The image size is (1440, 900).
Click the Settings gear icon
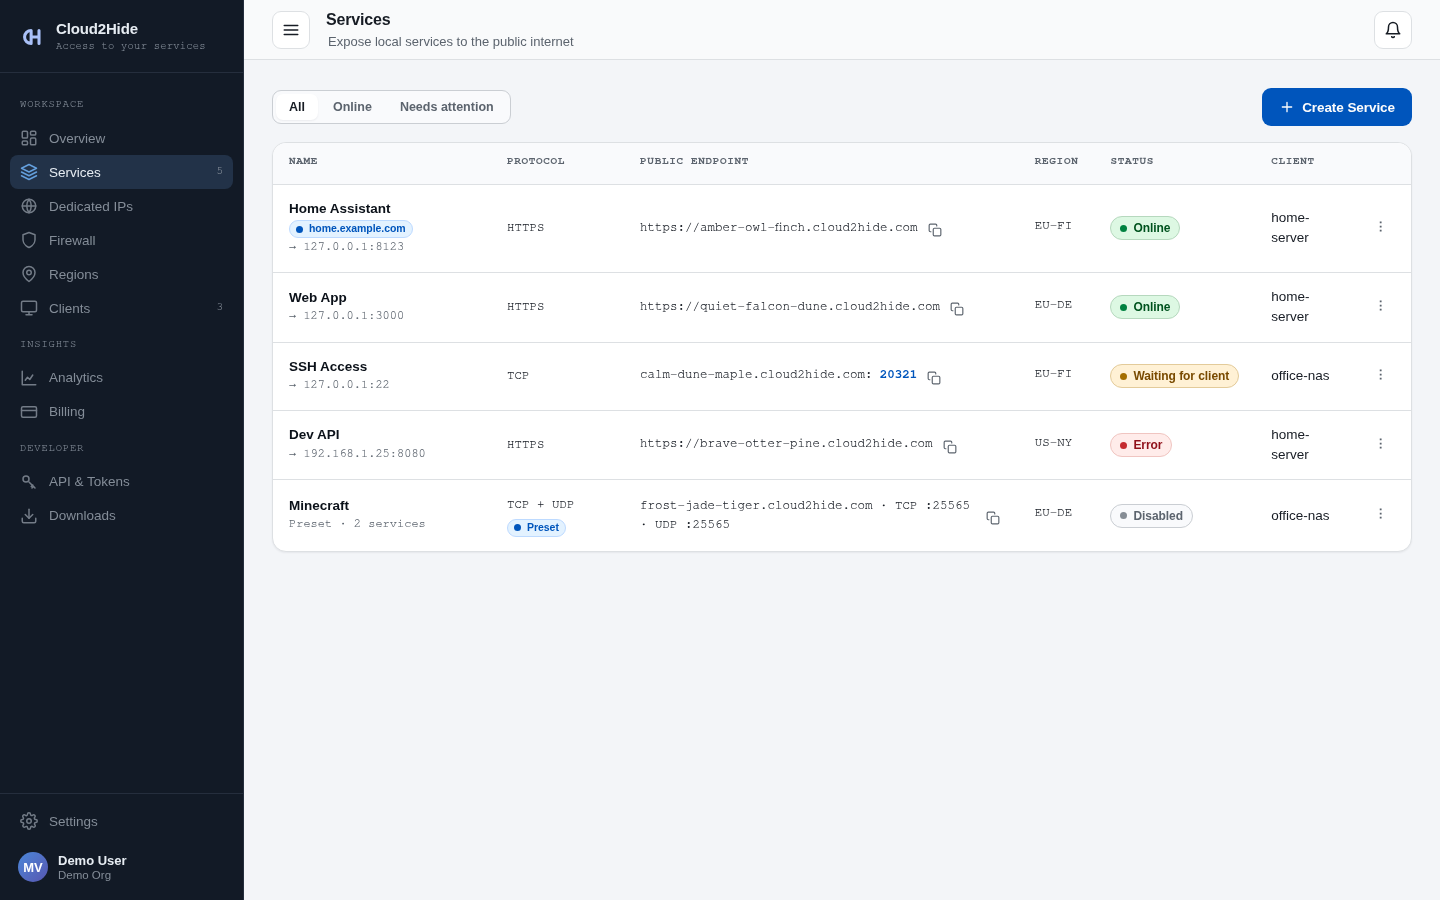(29, 821)
